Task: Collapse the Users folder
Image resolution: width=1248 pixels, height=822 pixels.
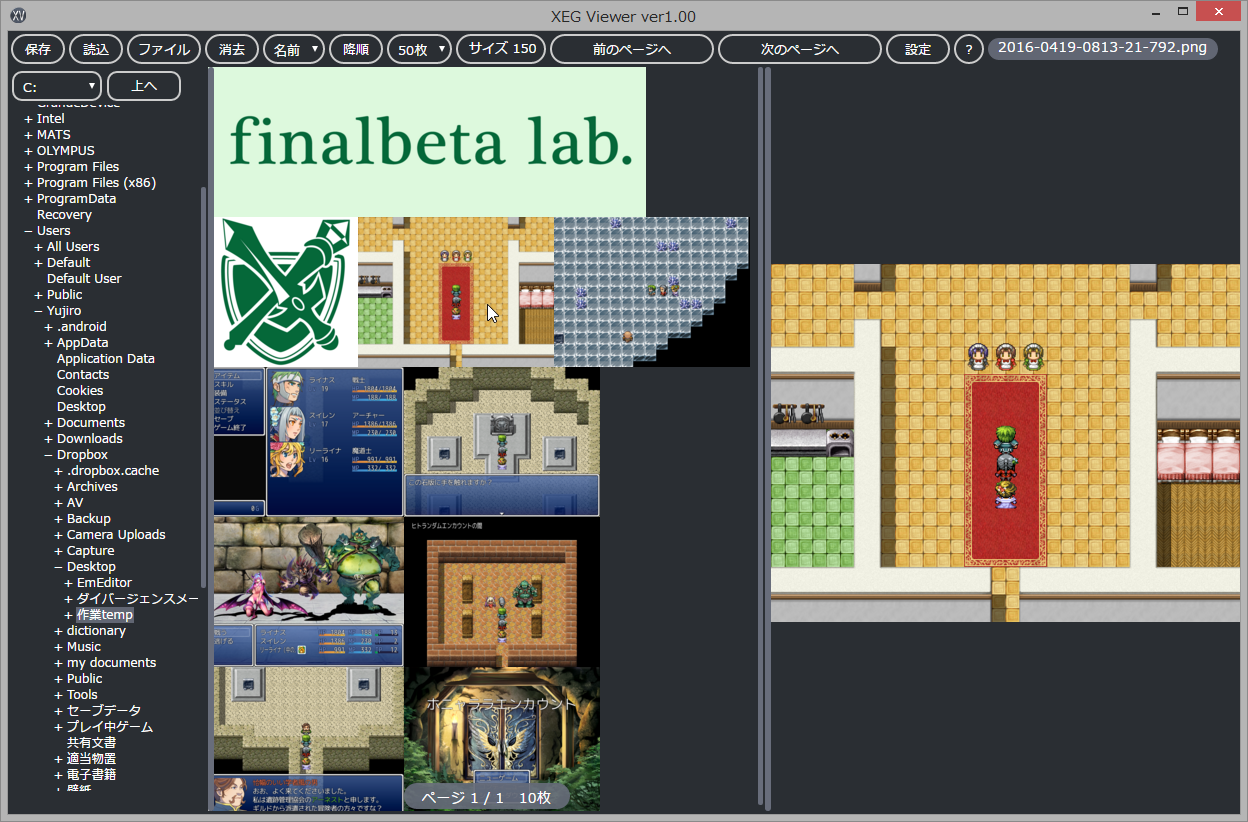Action: click(x=29, y=231)
